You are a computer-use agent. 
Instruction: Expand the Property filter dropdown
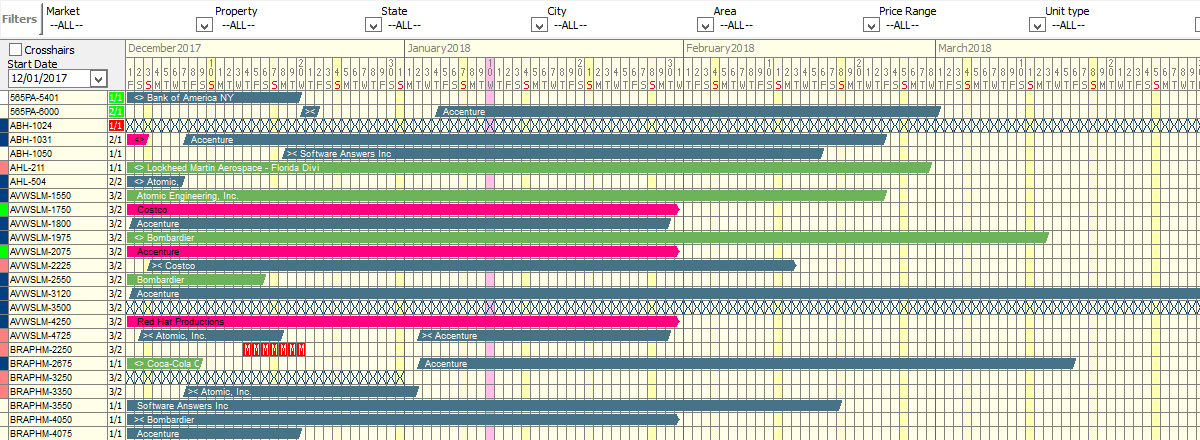pyautogui.click(x=372, y=25)
